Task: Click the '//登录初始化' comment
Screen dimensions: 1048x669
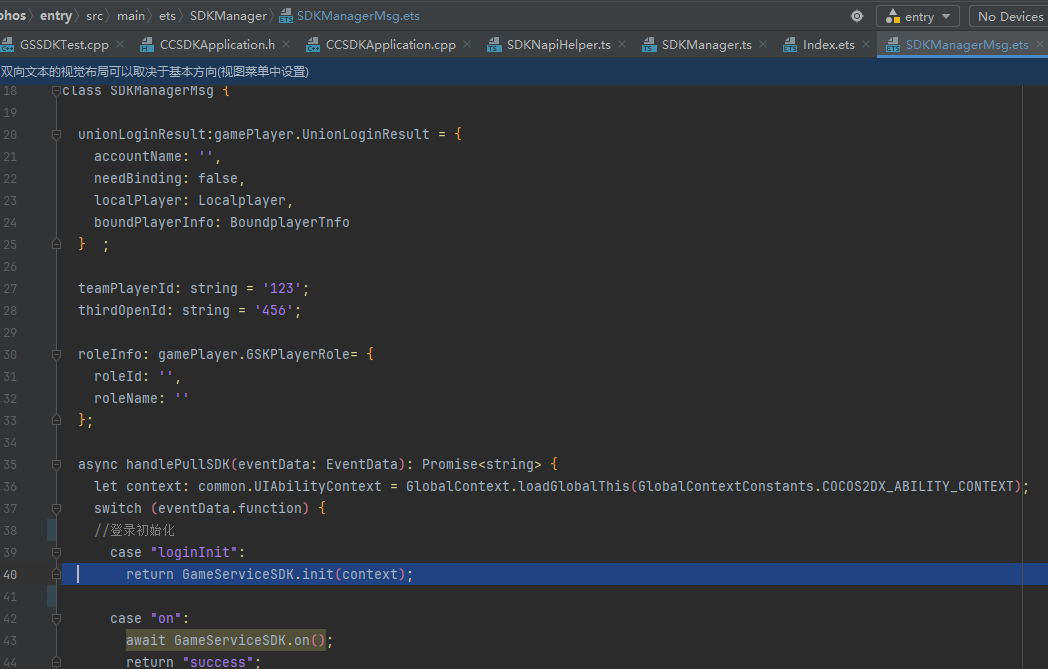Action: pyautogui.click(x=134, y=531)
